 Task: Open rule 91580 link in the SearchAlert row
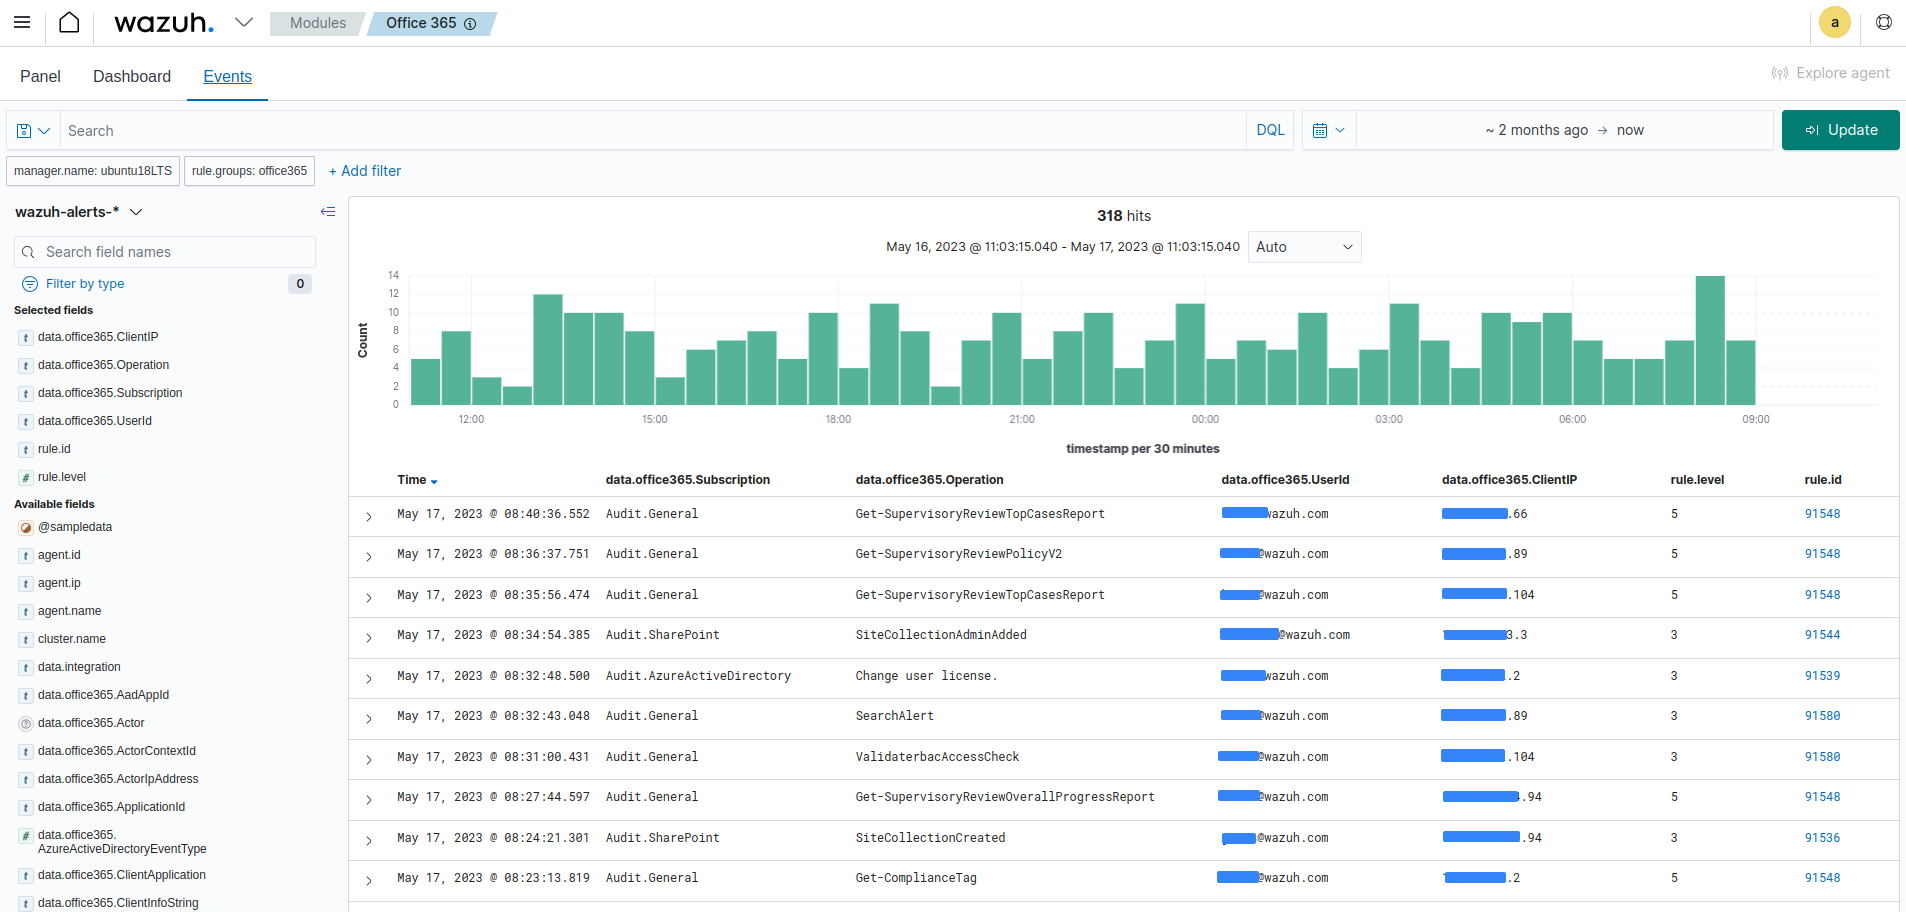pyautogui.click(x=1822, y=716)
